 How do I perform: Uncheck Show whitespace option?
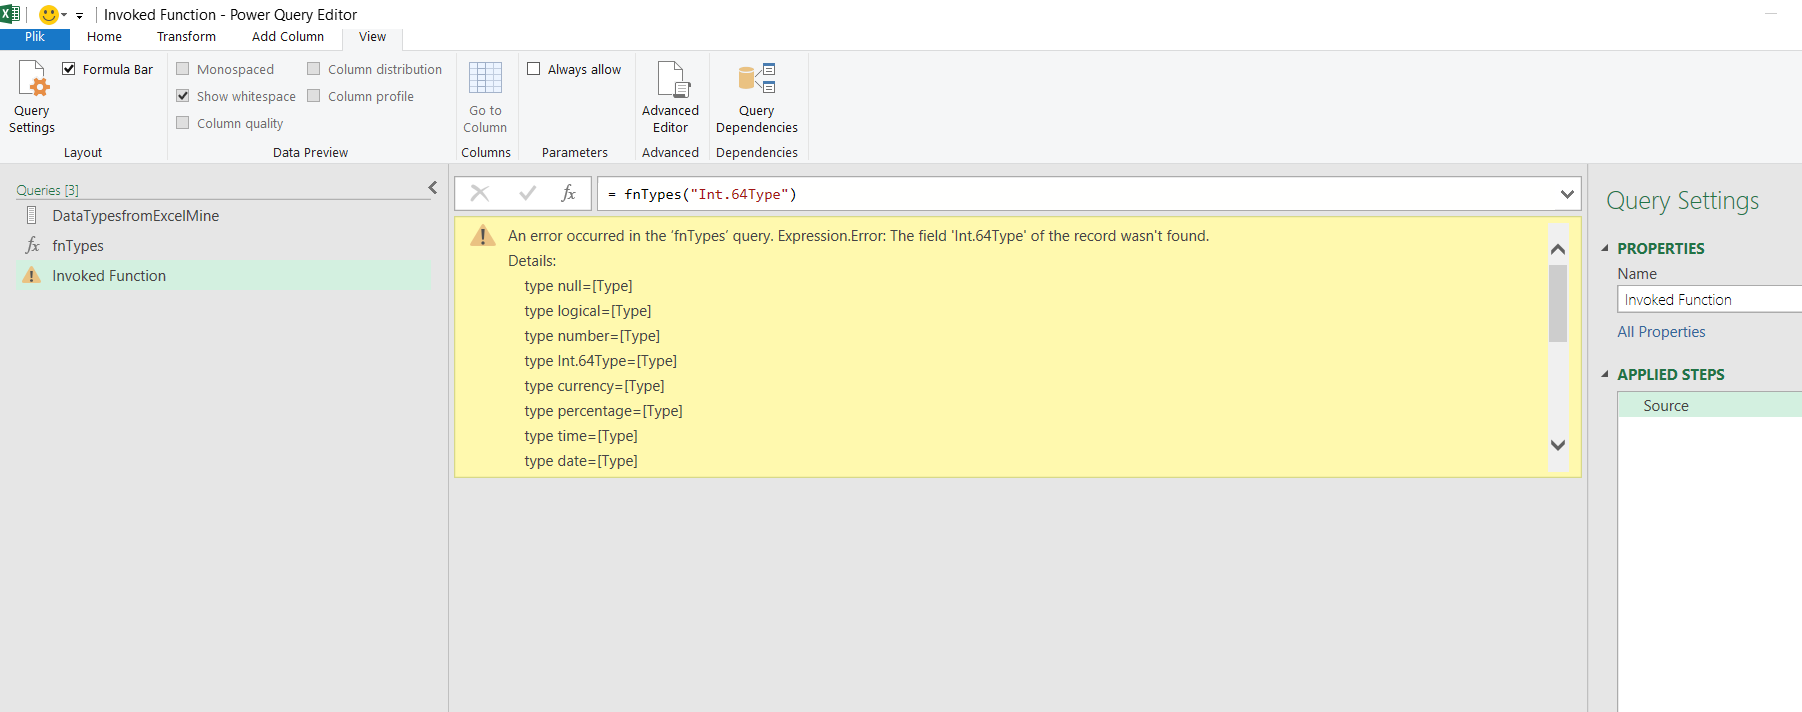(x=183, y=96)
